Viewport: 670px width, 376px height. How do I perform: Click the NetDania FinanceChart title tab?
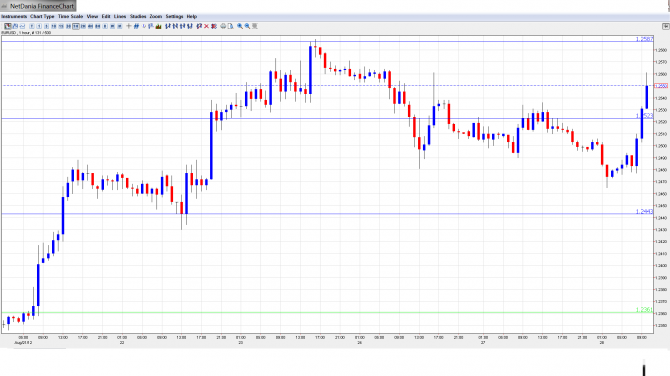pos(38,6)
